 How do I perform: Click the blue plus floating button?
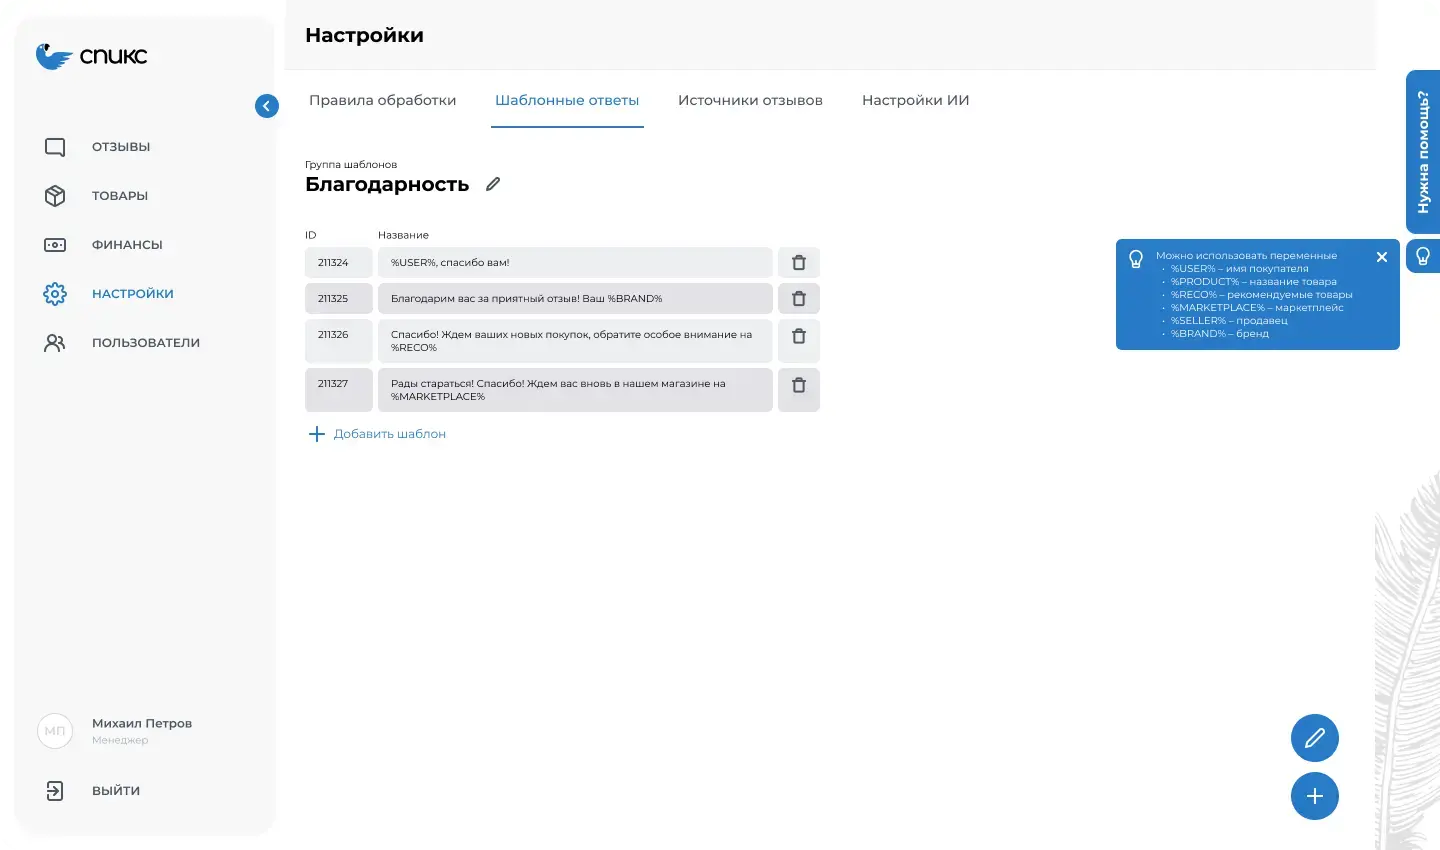click(x=1315, y=796)
